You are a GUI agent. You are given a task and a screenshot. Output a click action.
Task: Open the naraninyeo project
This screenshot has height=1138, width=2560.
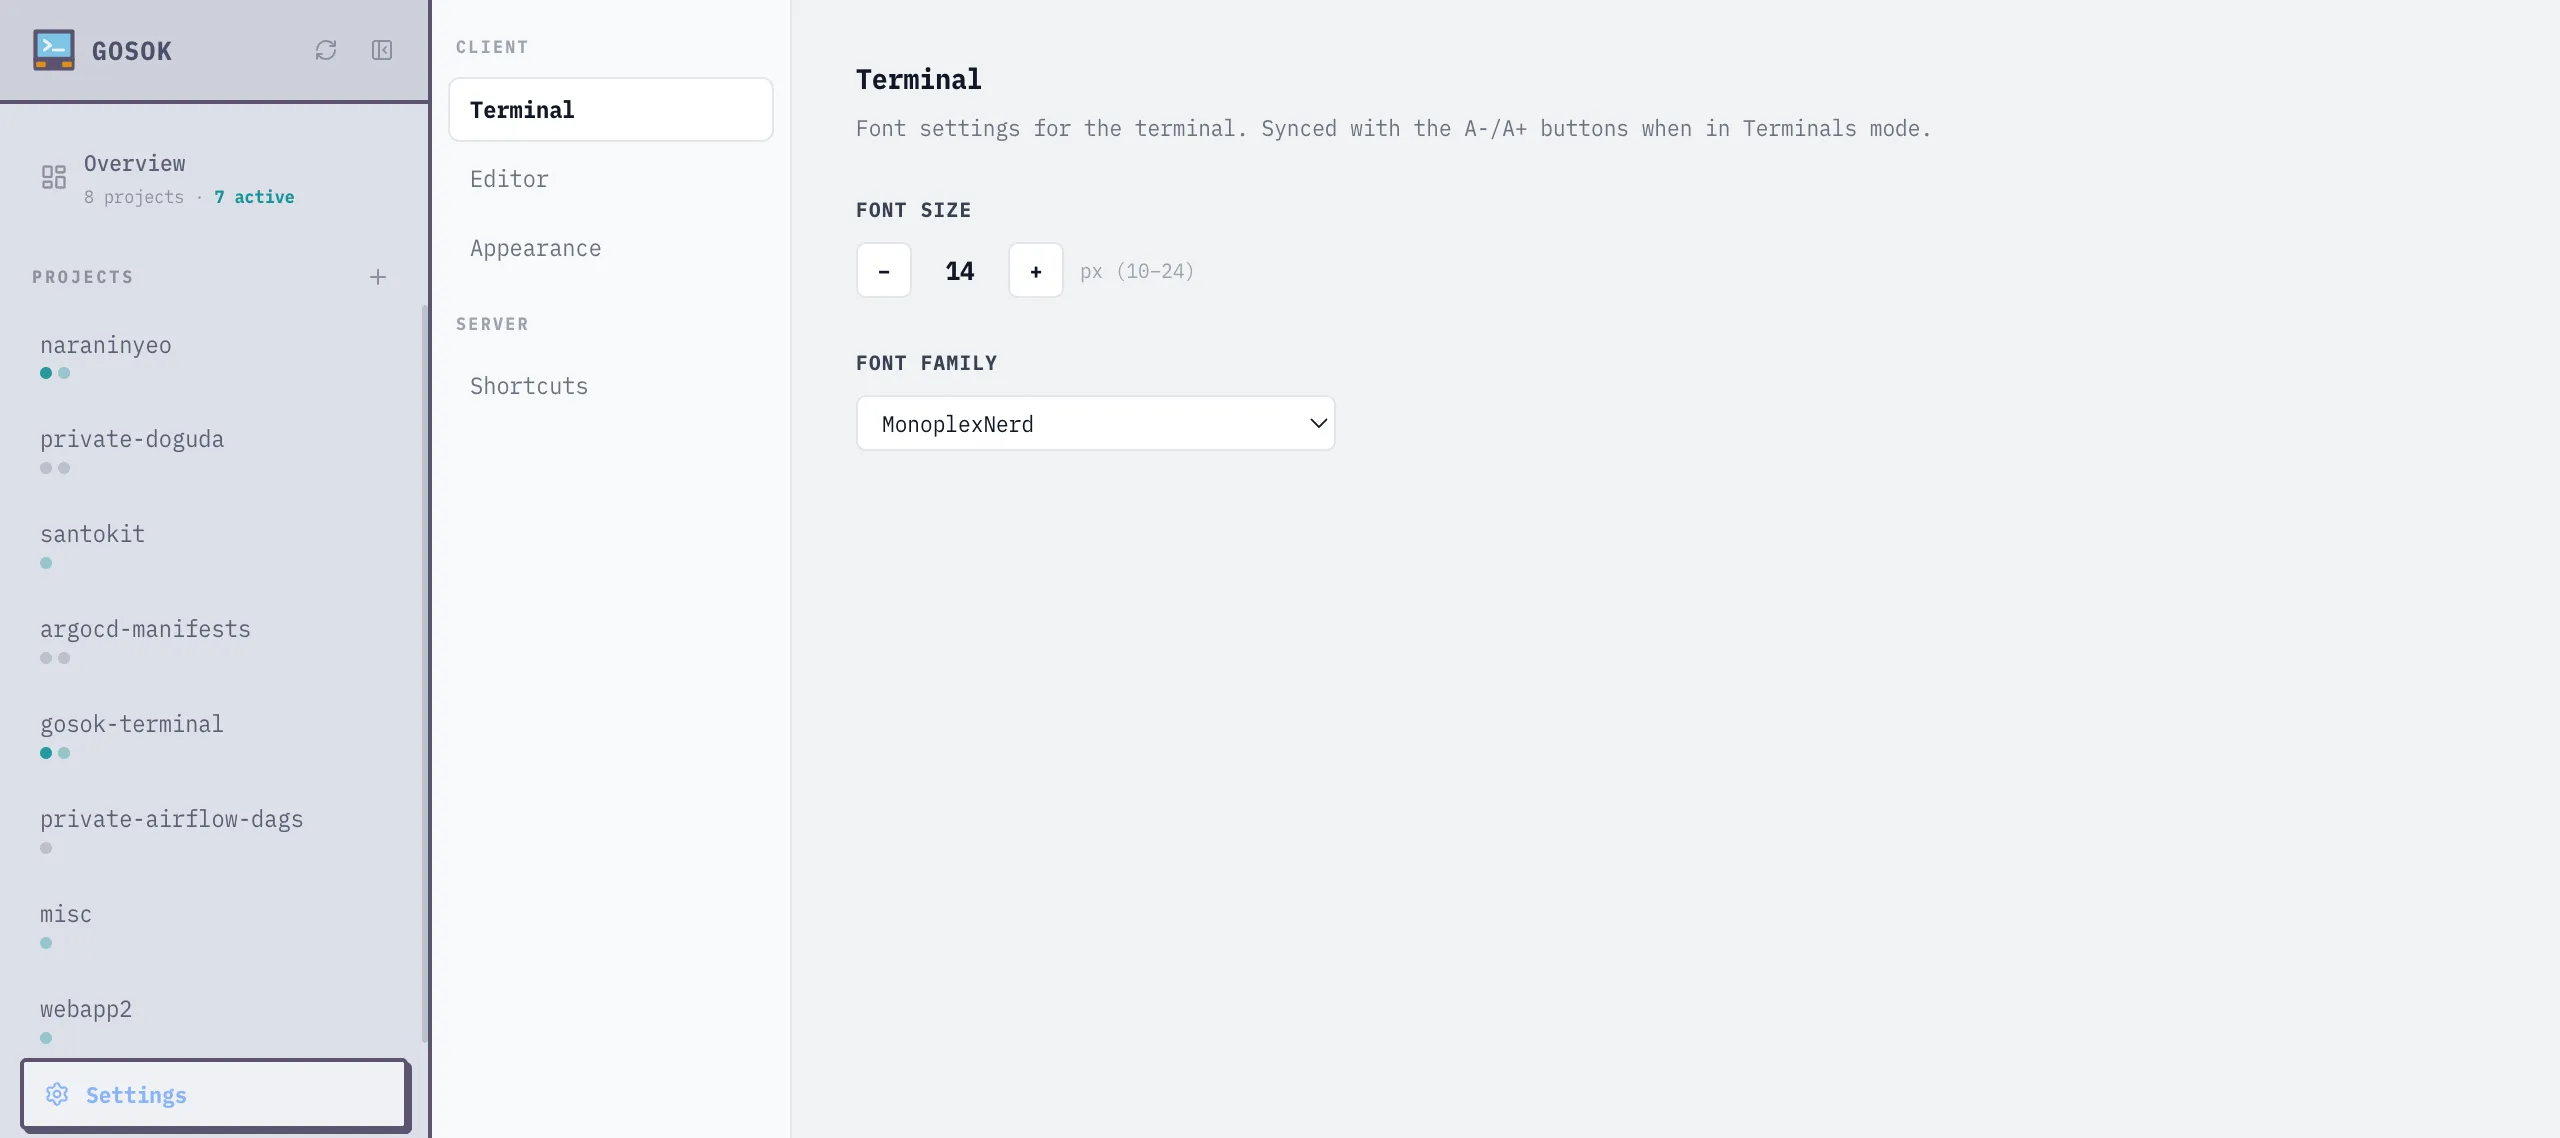click(x=106, y=345)
